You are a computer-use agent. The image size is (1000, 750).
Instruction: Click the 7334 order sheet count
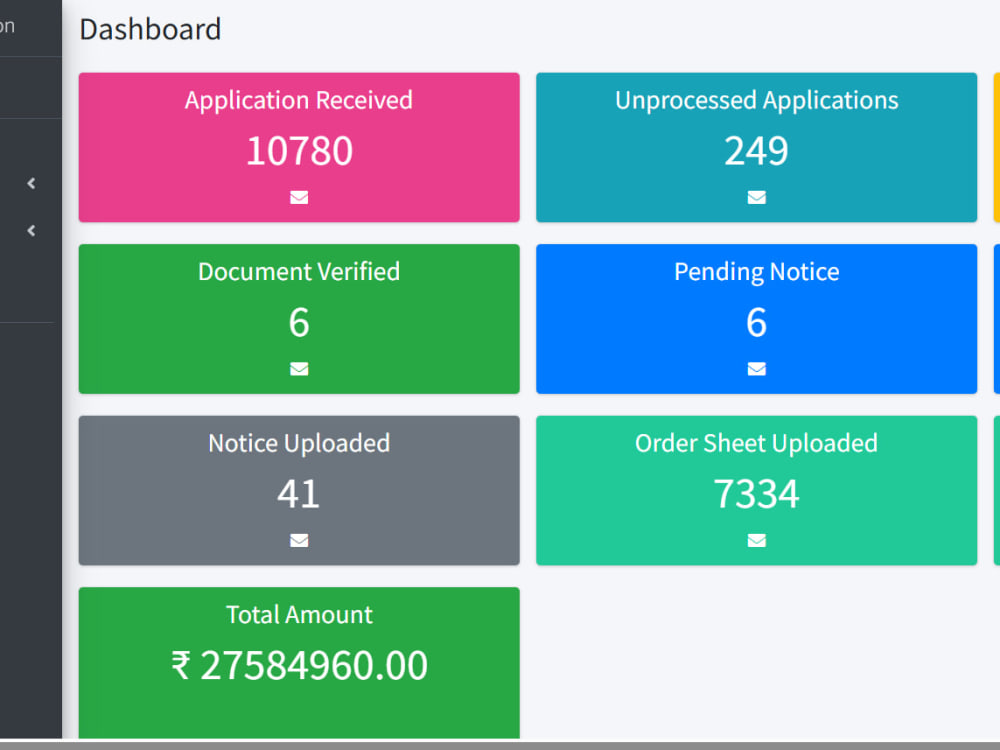click(756, 494)
